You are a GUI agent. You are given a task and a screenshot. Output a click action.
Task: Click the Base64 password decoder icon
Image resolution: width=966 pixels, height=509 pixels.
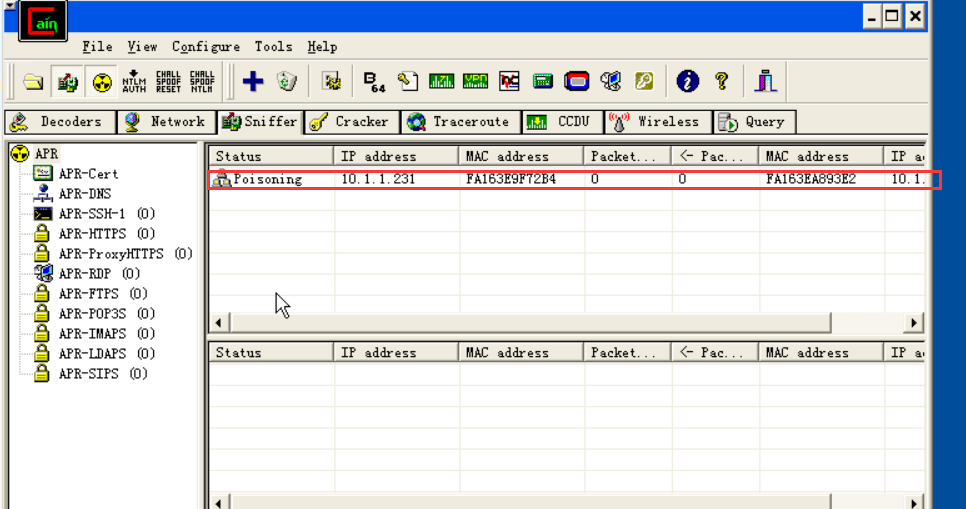coord(374,81)
